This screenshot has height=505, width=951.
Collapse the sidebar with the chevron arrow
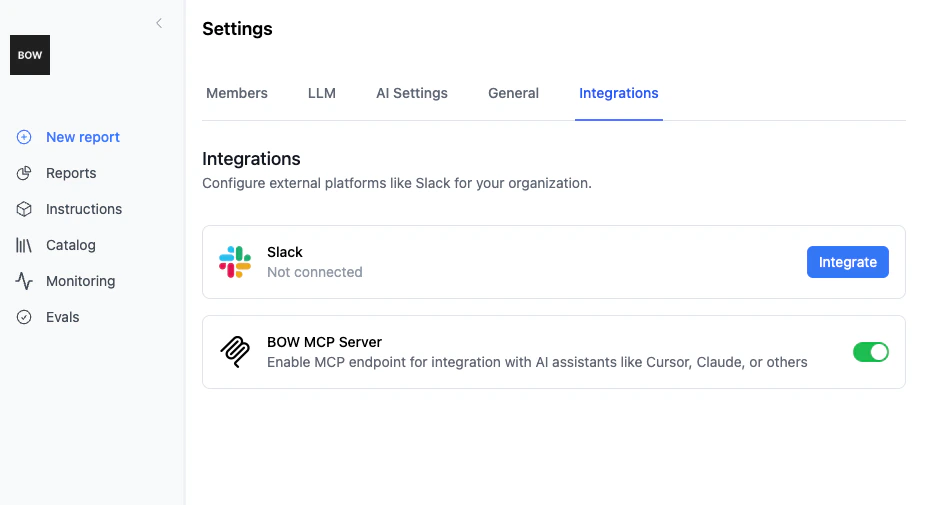click(x=159, y=23)
